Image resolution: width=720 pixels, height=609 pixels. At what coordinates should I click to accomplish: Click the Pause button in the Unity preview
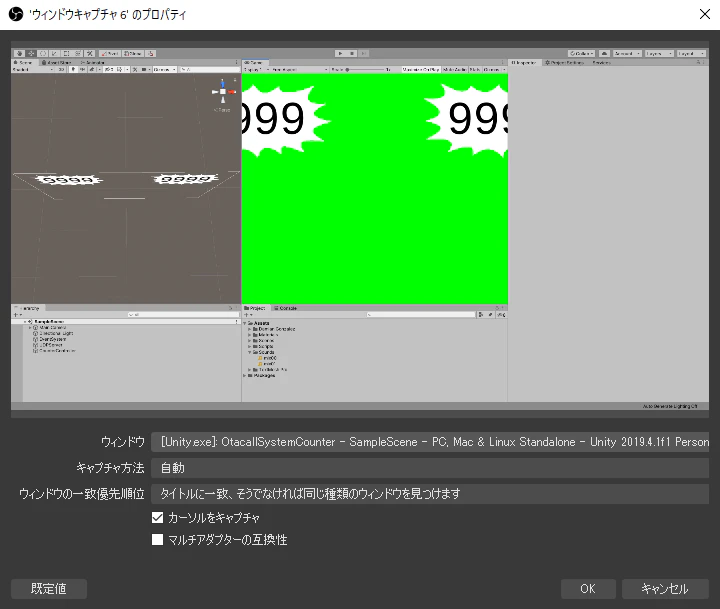click(352, 53)
